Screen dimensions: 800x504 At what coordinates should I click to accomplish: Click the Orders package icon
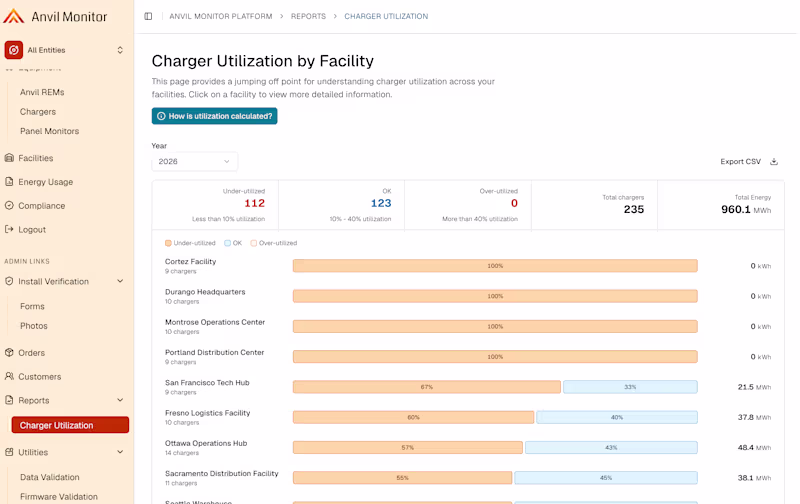[x=9, y=352]
